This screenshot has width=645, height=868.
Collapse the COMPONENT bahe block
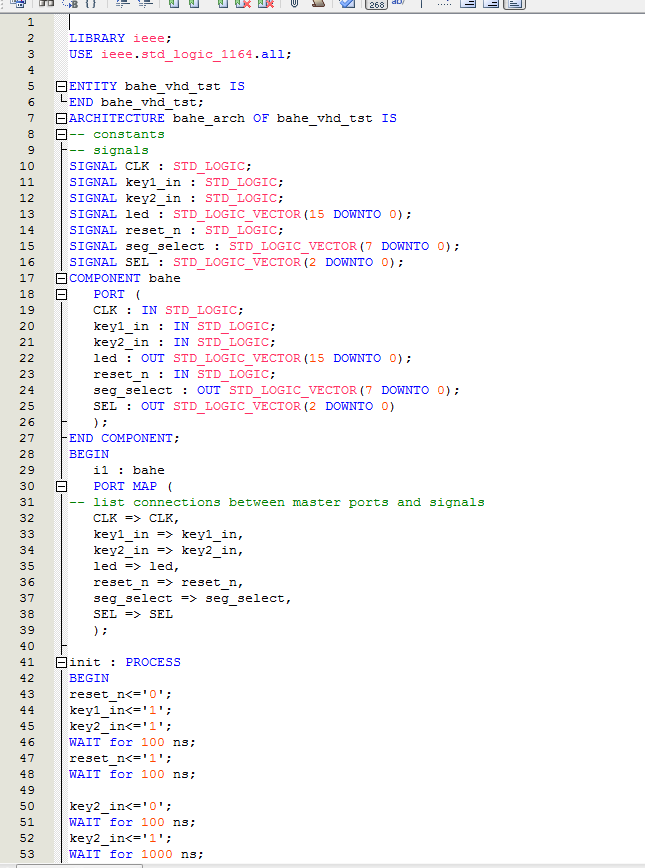61,278
